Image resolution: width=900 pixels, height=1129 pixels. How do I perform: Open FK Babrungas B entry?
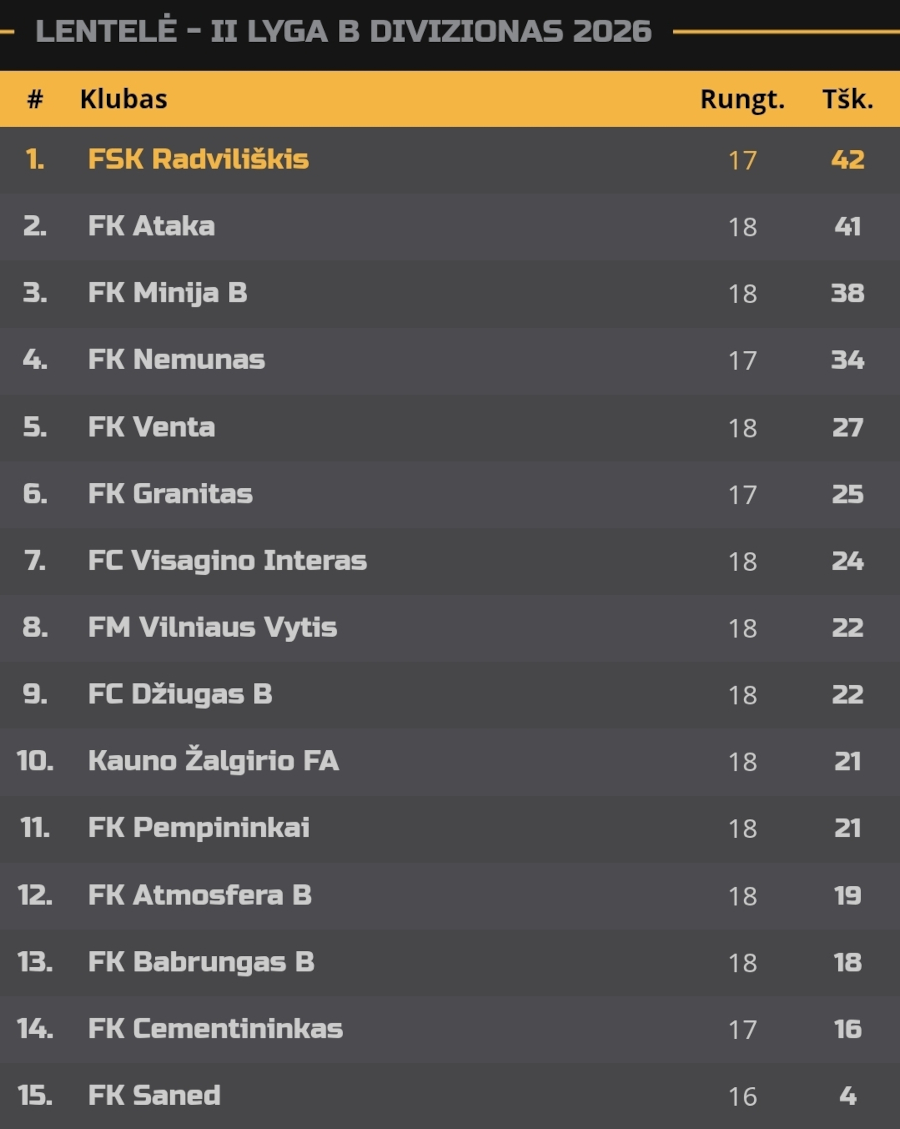click(x=201, y=962)
